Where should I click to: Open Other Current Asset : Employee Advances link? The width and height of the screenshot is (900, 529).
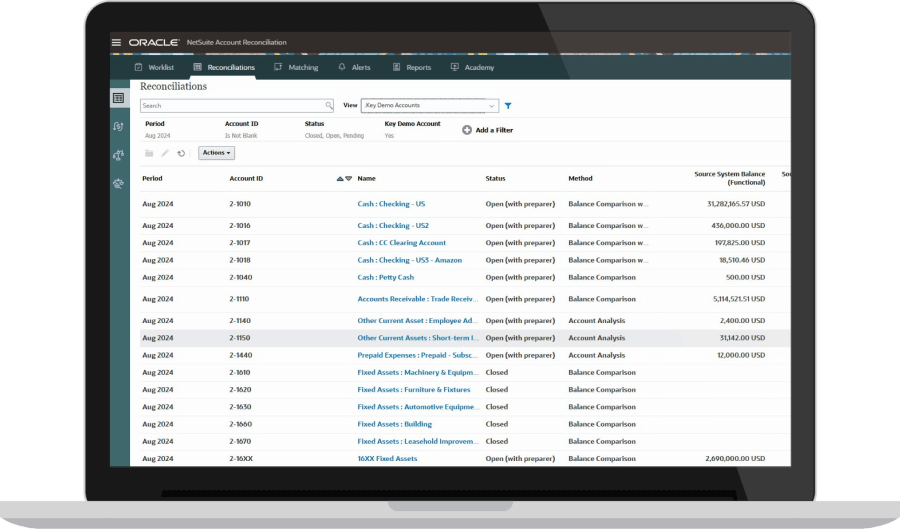point(417,321)
